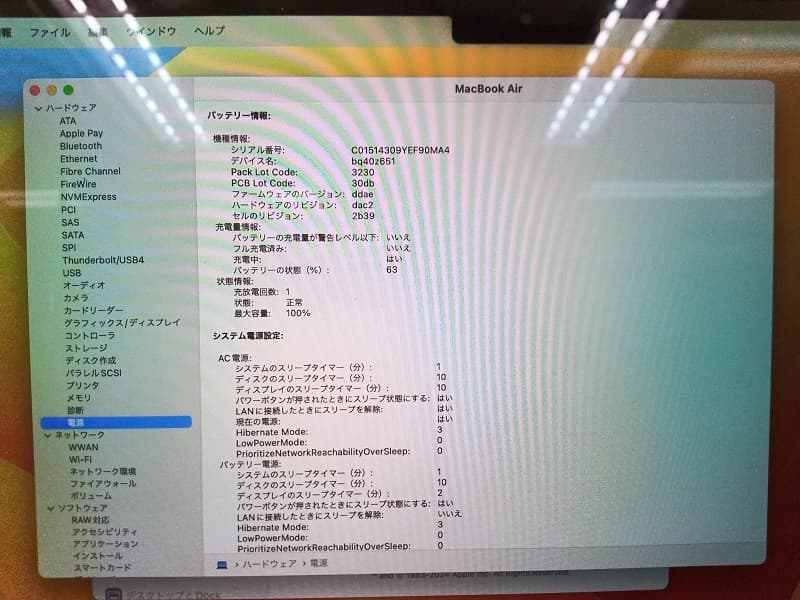Select ボリューム in the sidebar
Image resolution: width=800 pixels, height=600 pixels.
(x=91, y=496)
